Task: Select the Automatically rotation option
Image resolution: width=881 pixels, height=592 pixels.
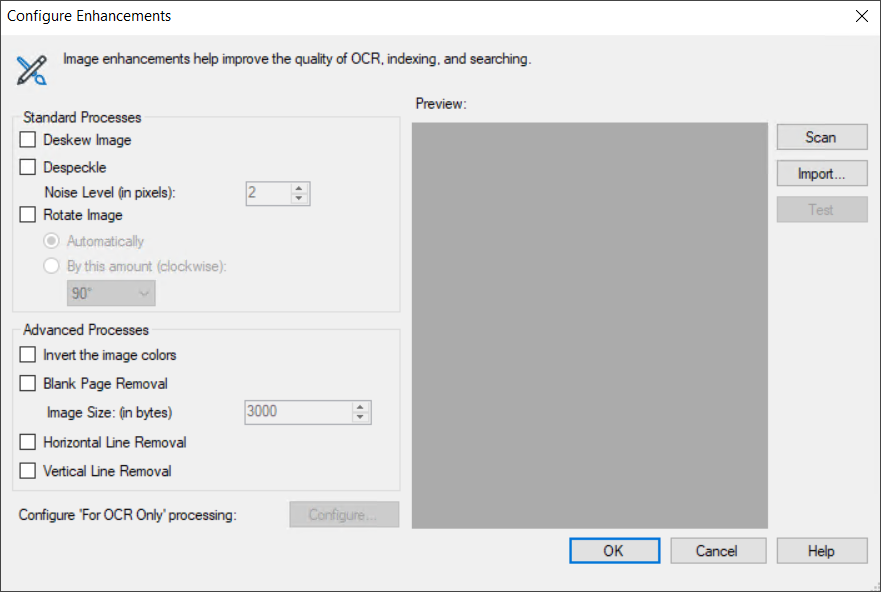Action: pos(51,241)
